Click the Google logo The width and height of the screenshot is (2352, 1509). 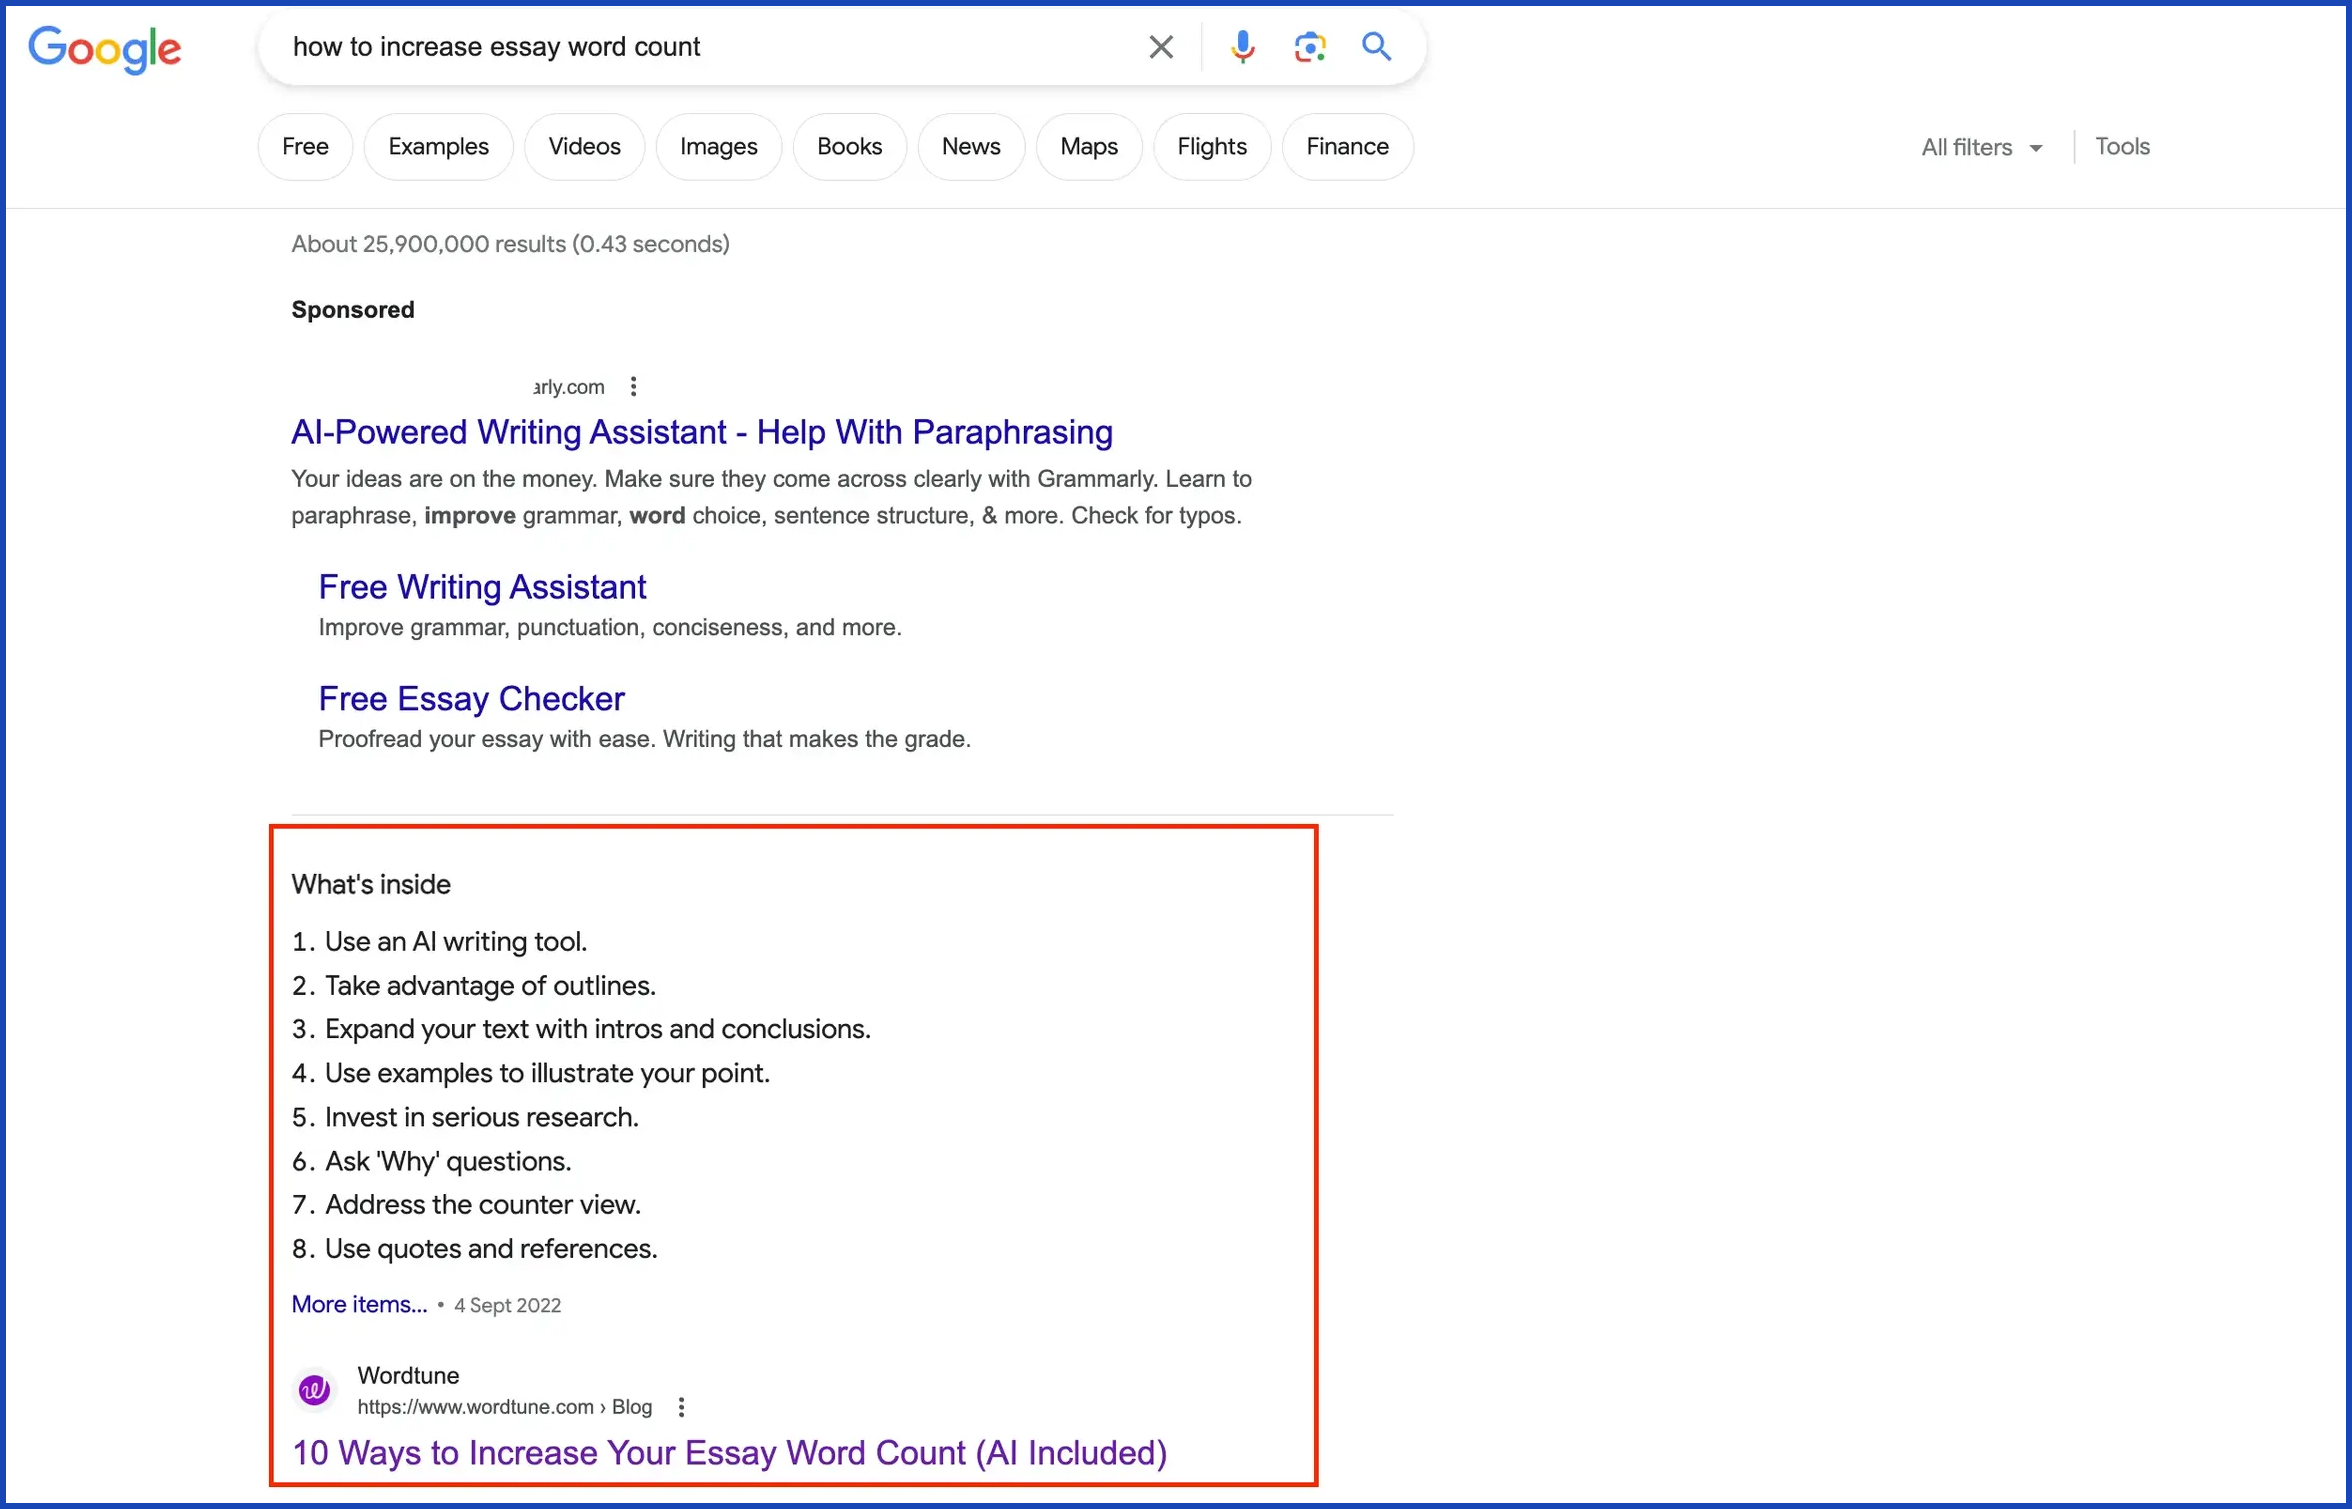[105, 48]
